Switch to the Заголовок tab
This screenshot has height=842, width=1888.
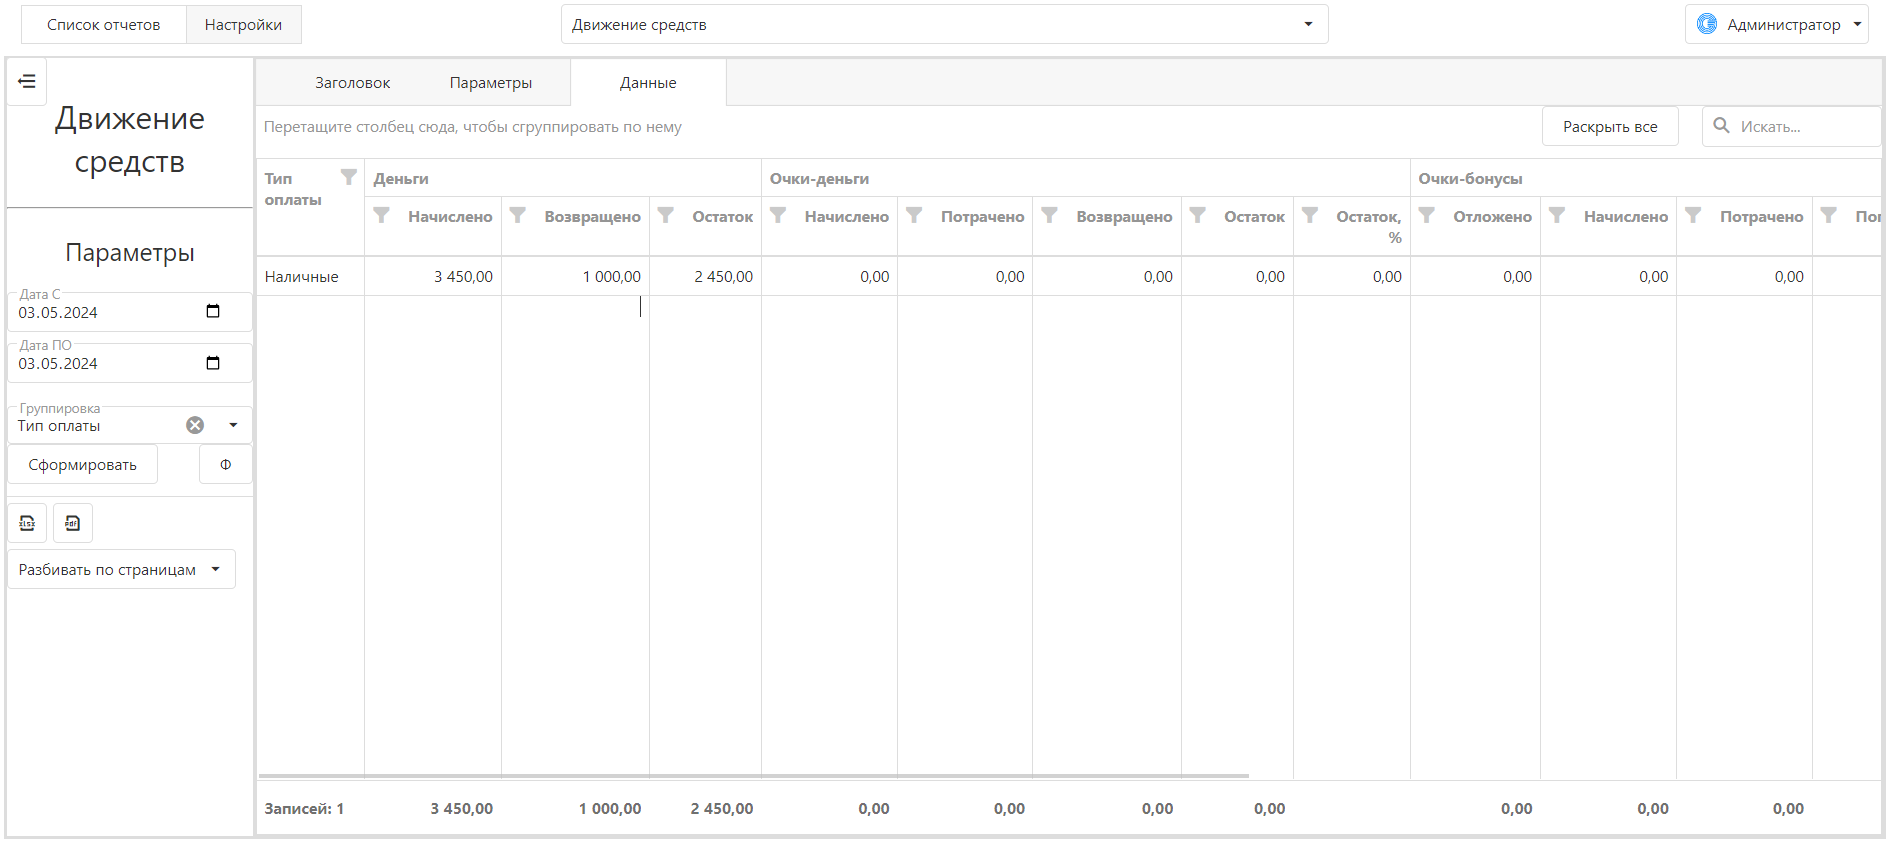(352, 83)
